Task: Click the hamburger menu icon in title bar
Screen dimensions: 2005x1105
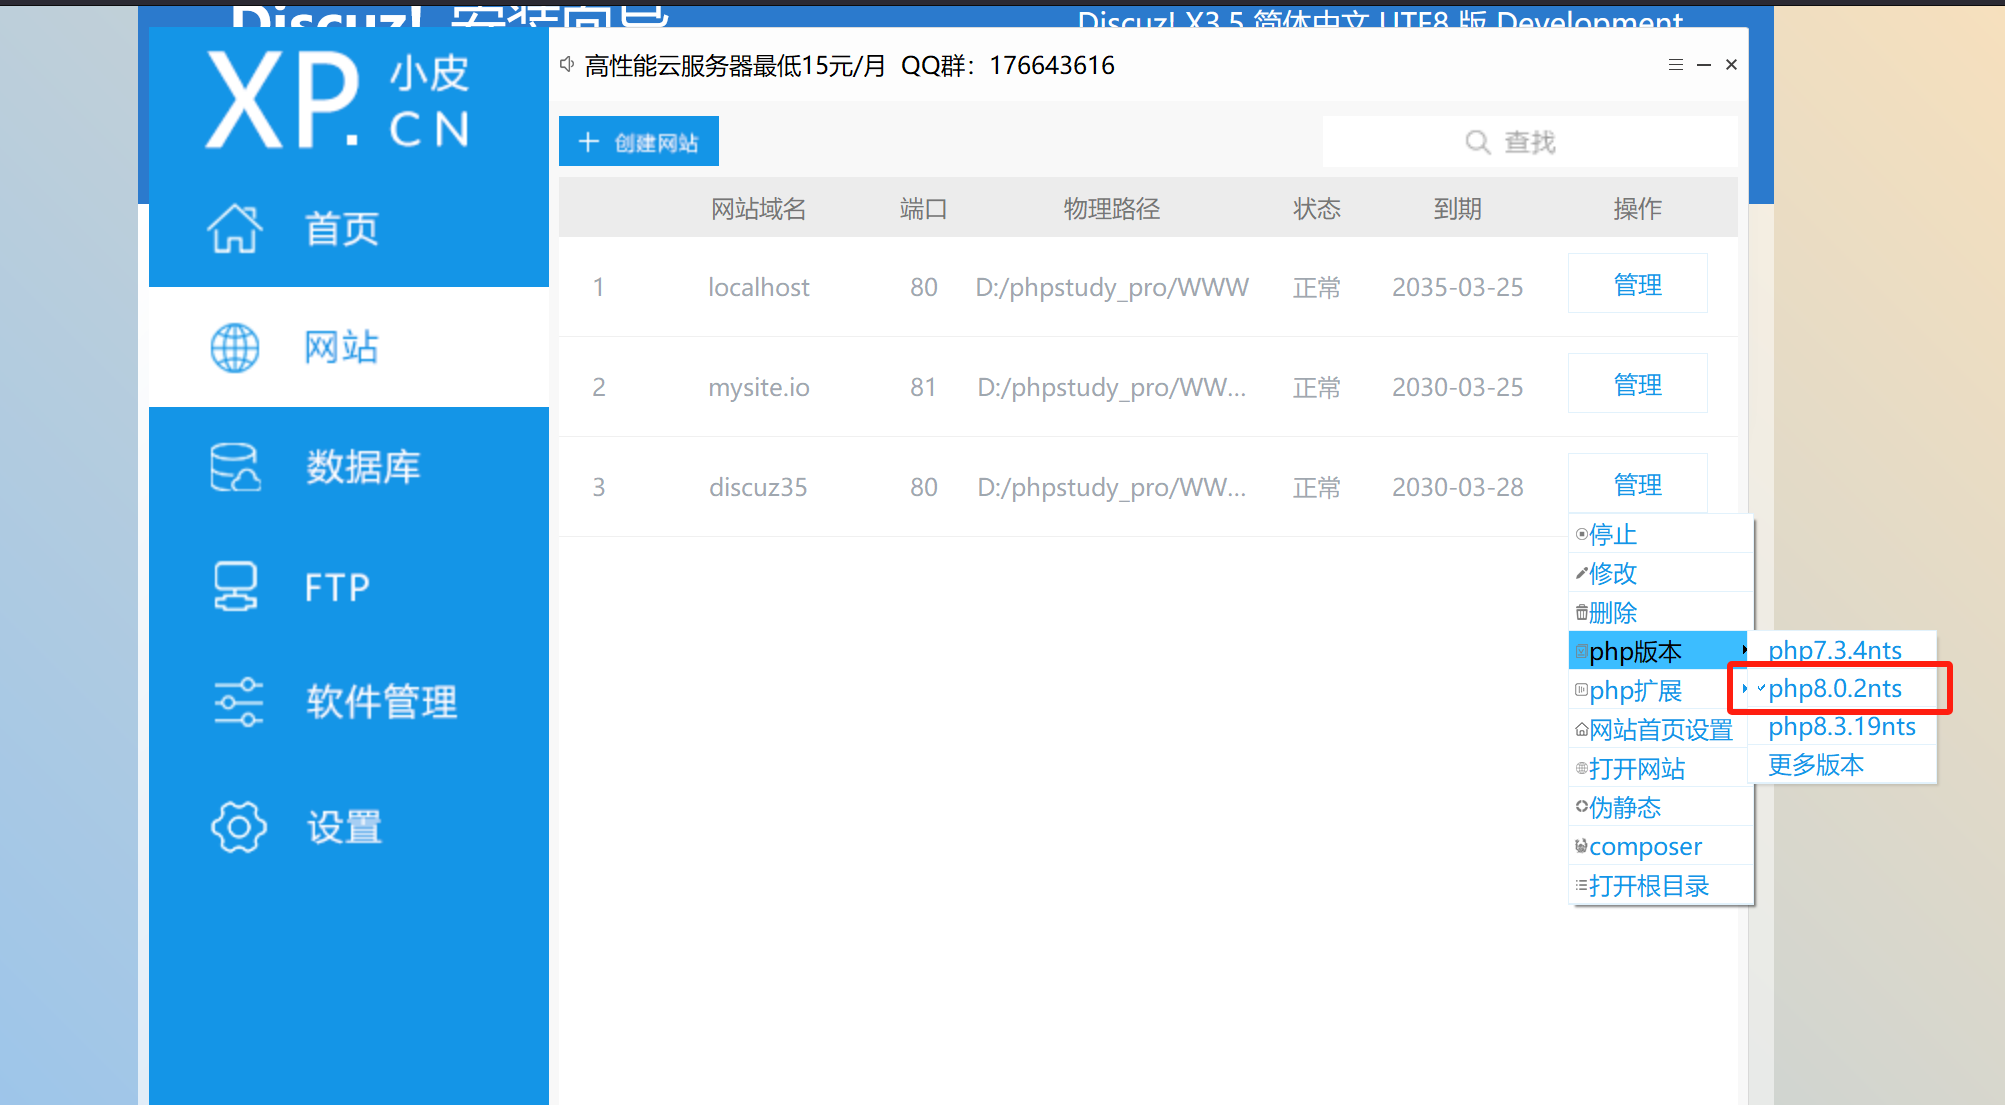Action: click(x=1676, y=65)
